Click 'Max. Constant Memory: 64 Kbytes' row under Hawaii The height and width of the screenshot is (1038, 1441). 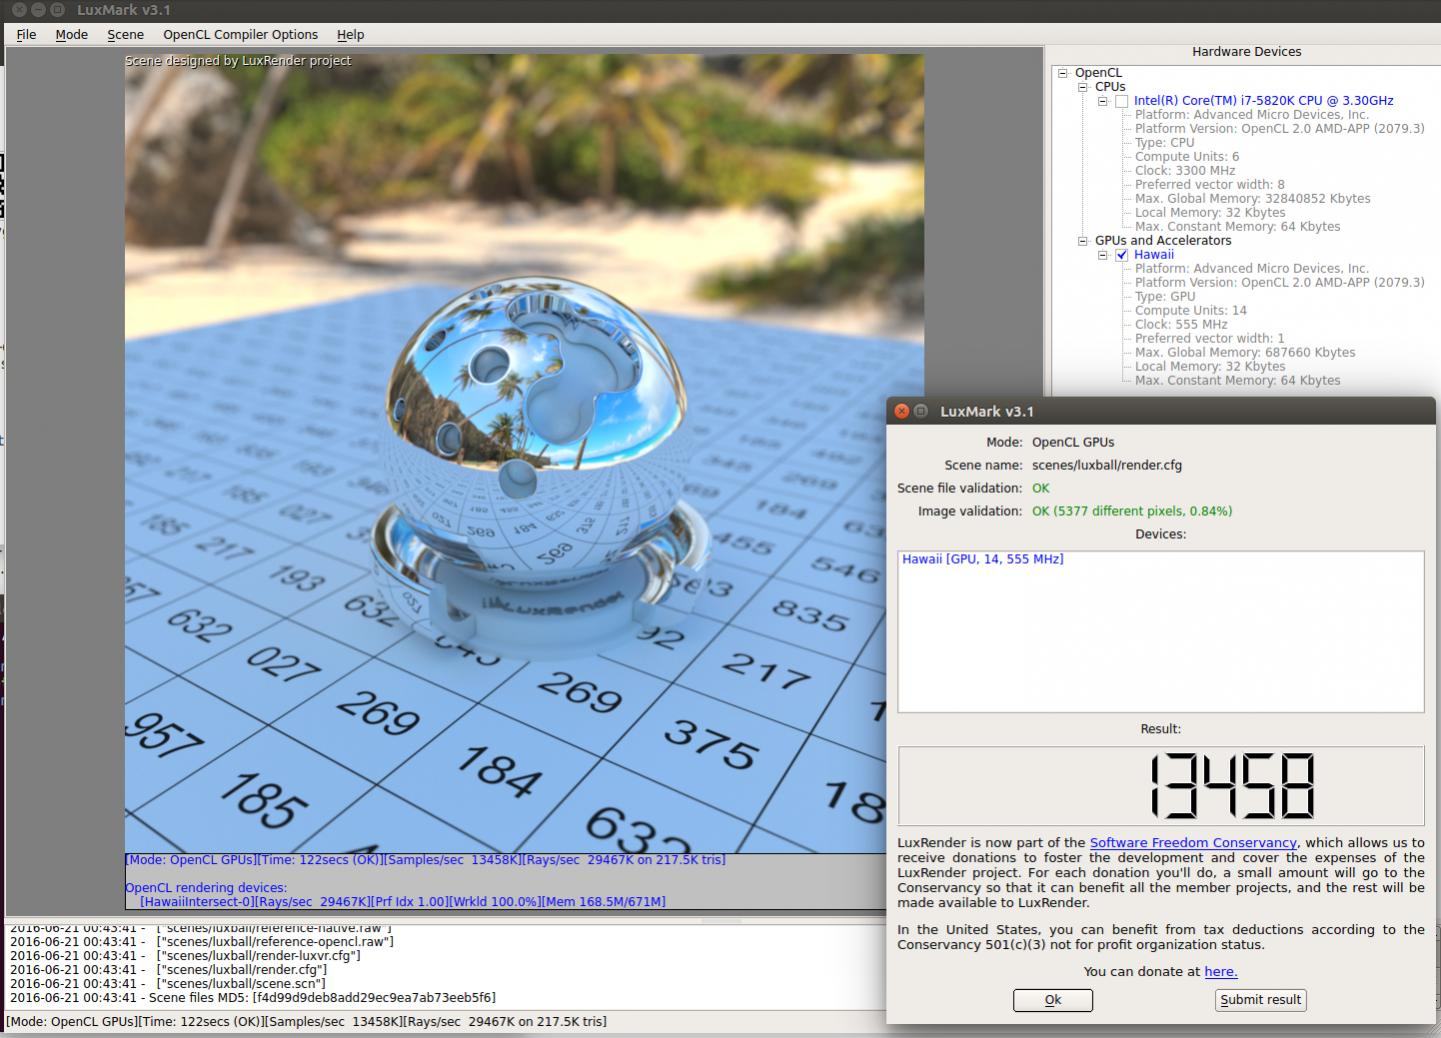(x=1238, y=381)
